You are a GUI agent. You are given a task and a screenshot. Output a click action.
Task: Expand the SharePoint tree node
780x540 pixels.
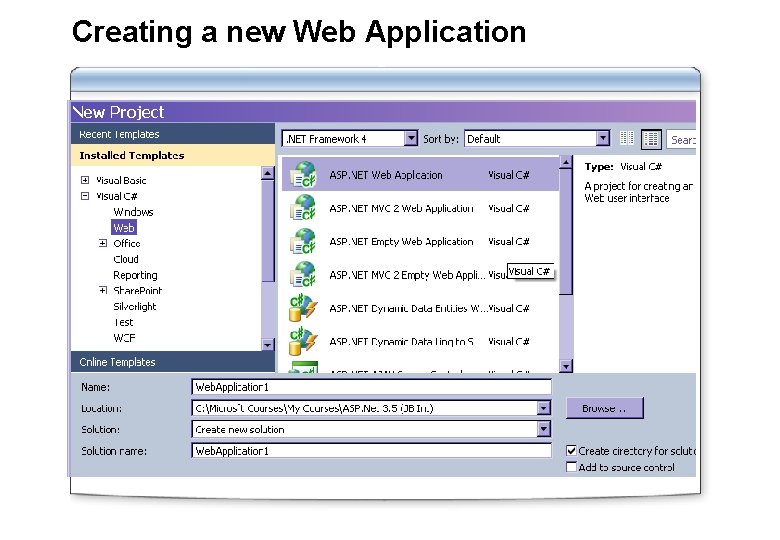[x=102, y=290]
